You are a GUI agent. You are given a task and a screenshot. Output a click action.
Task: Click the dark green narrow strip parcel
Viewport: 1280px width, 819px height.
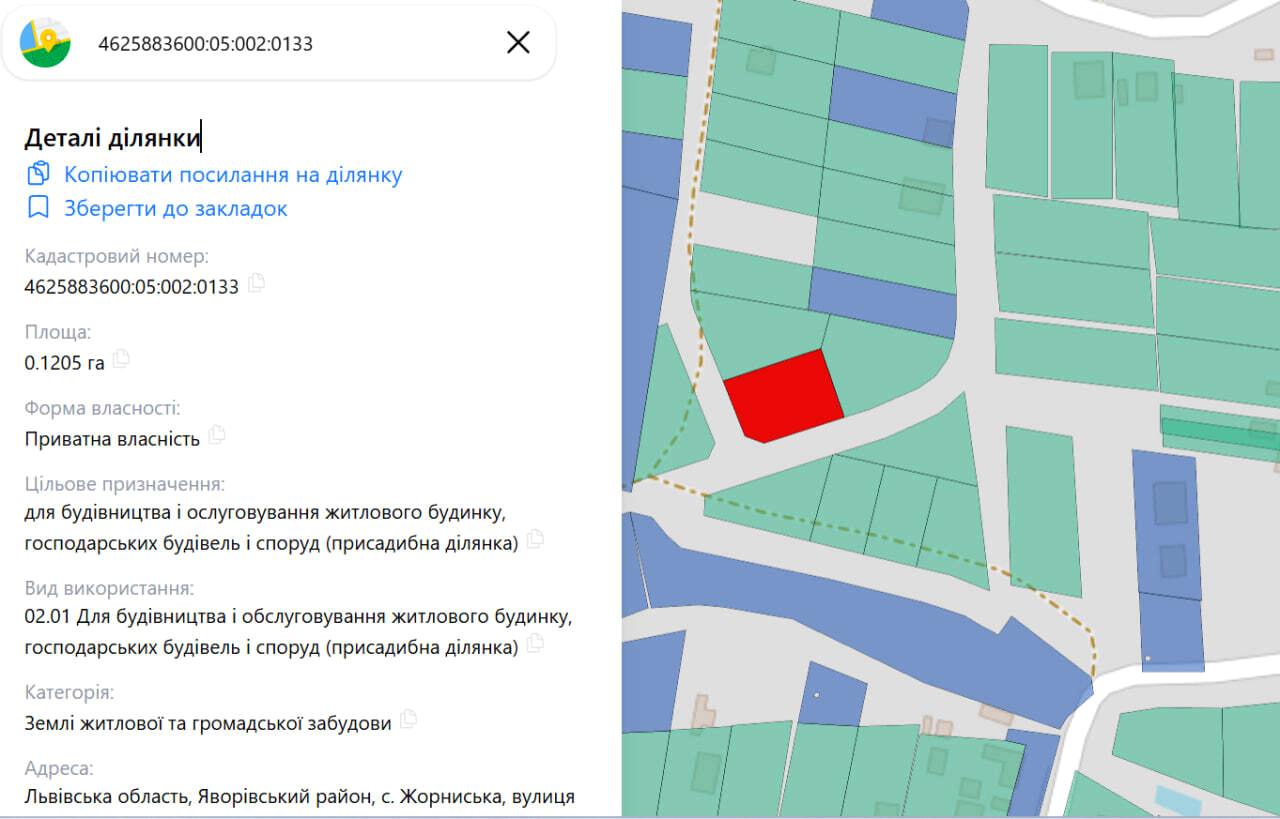tap(1220, 433)
